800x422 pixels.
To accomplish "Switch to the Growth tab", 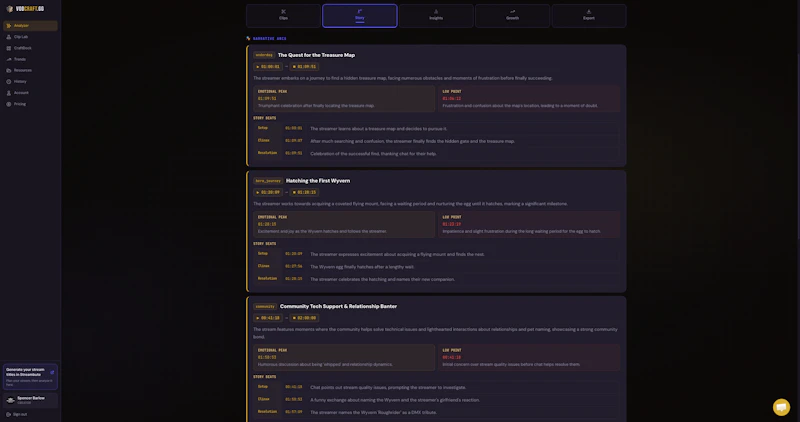I will [512, 15].
